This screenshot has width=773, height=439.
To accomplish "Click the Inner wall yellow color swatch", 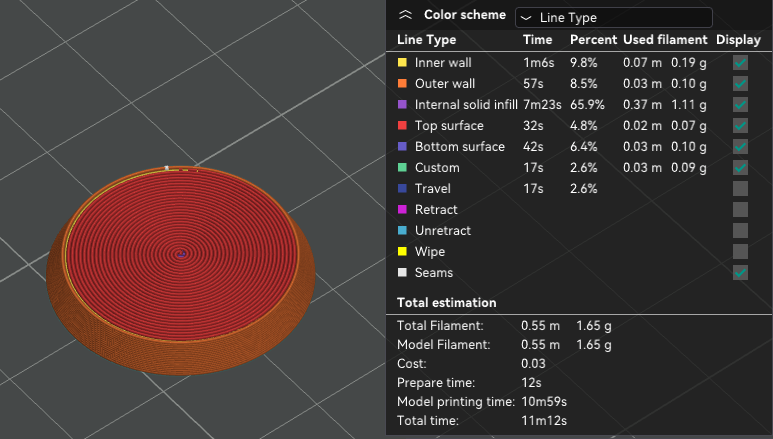I will [402, 62].
